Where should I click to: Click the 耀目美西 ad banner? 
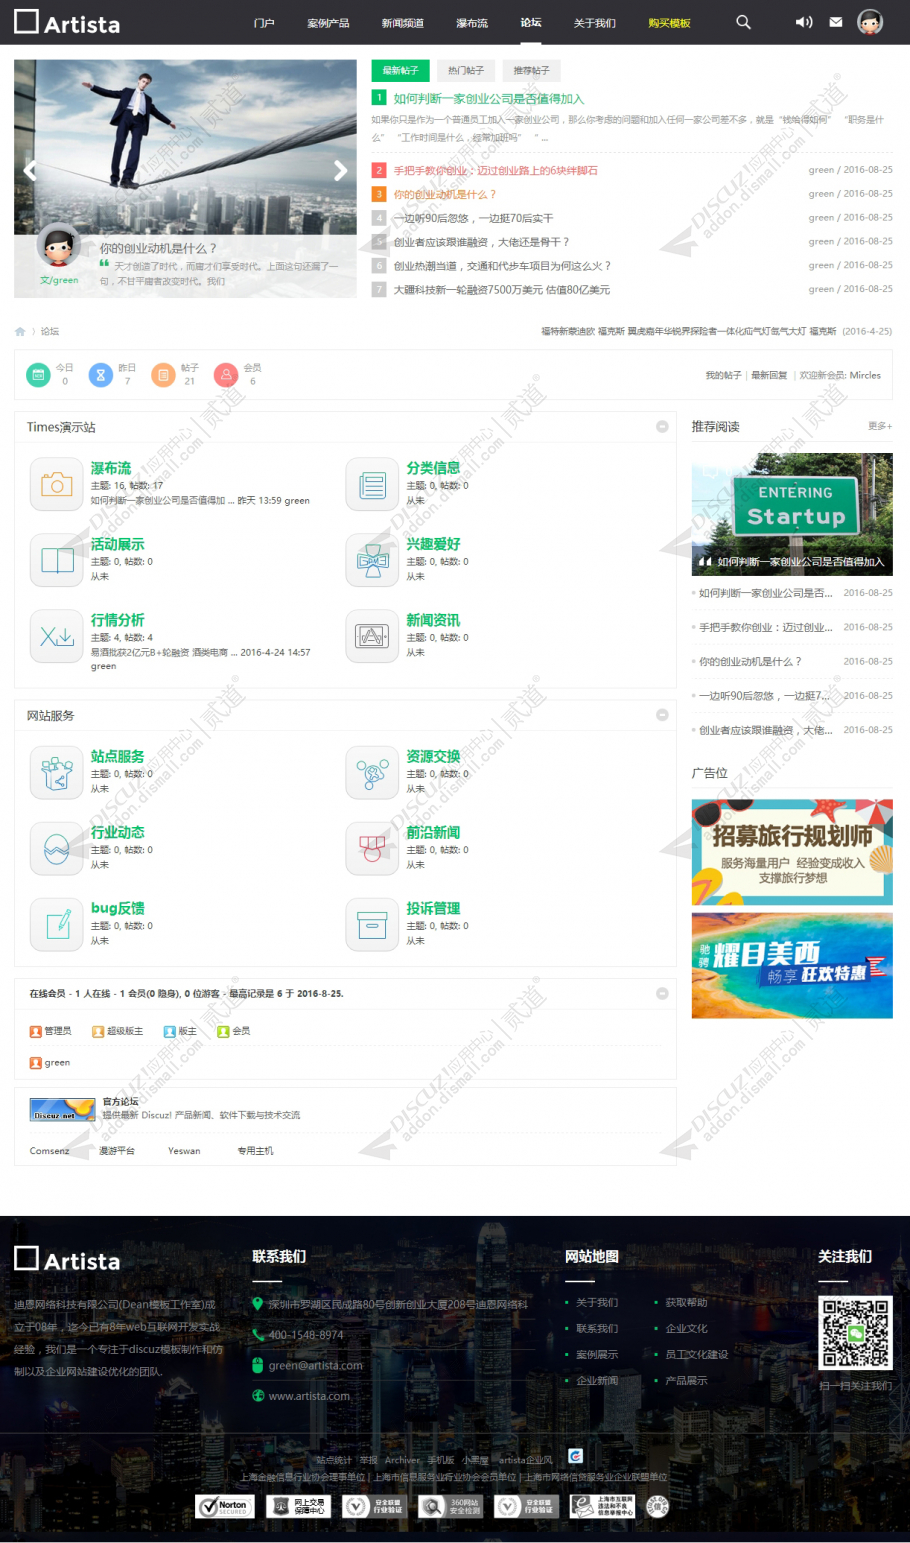pyautogui.click(x=792, y=965)
